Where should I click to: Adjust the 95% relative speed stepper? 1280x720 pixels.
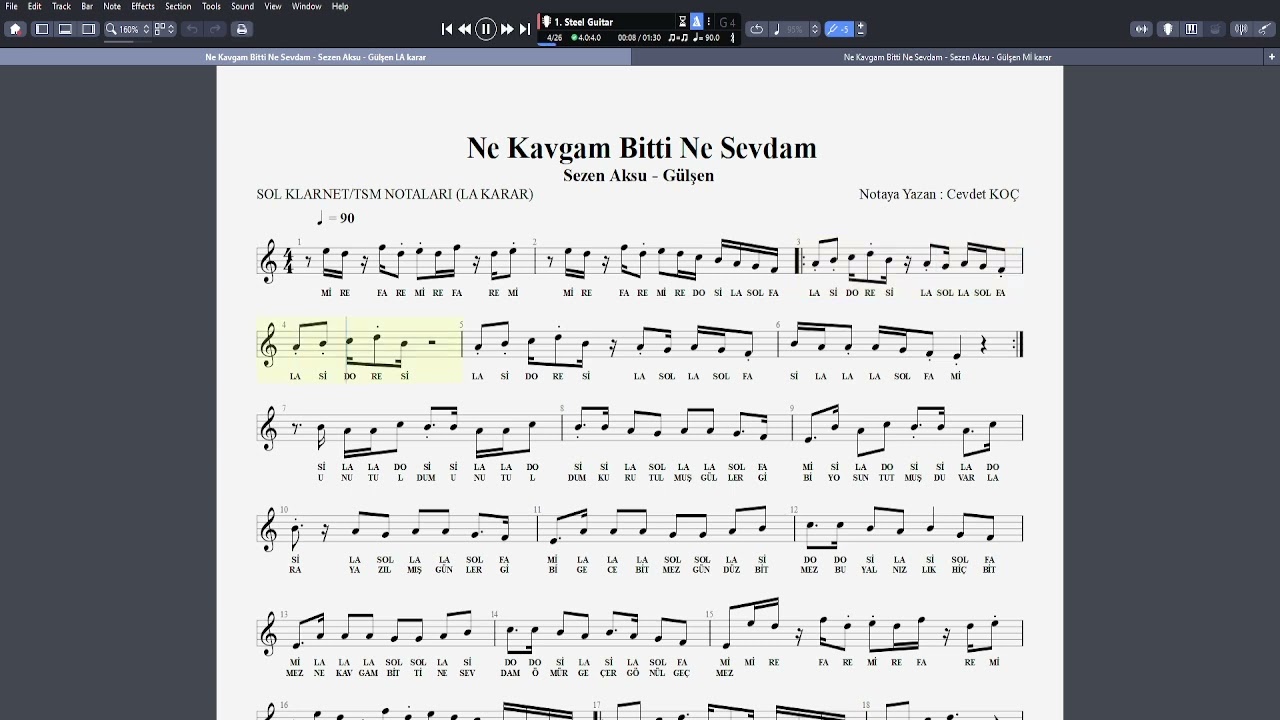coord(815,29)
